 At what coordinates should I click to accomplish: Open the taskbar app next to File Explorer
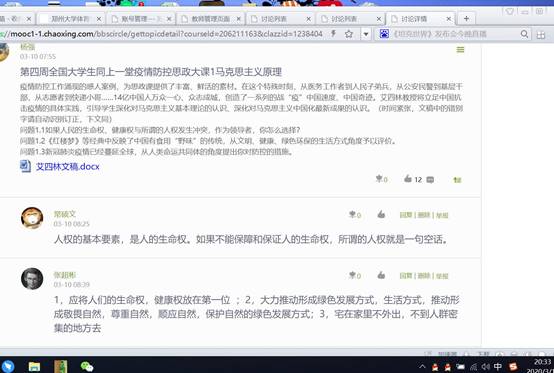point(60,366)
